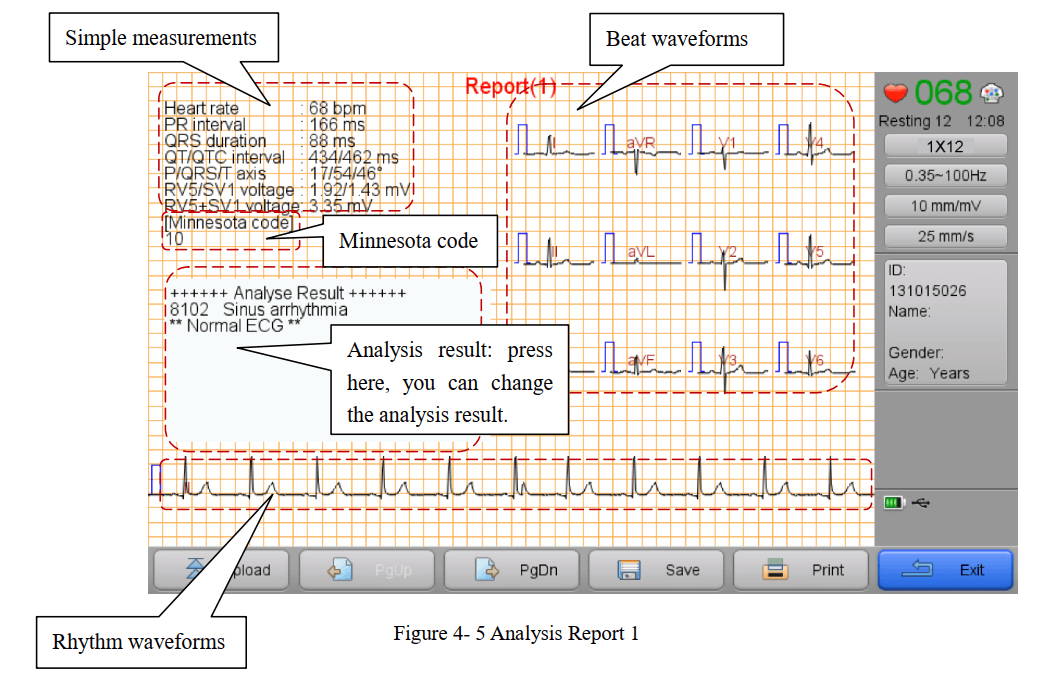Select the 68 bpm heart rate value

click(337, 108)
